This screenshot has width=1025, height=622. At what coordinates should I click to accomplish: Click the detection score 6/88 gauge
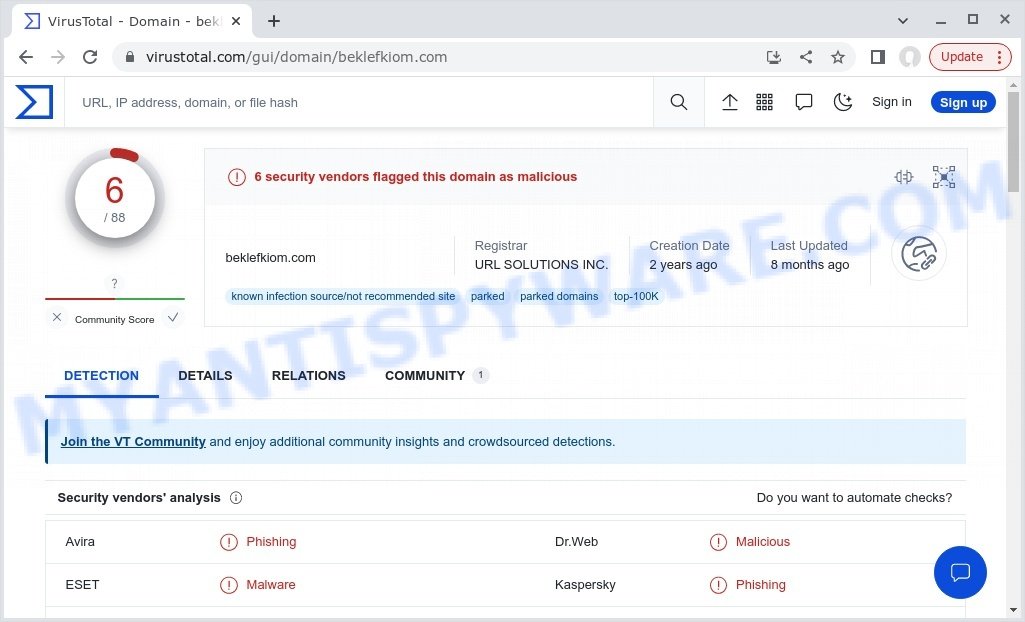[x=114, y=197]
